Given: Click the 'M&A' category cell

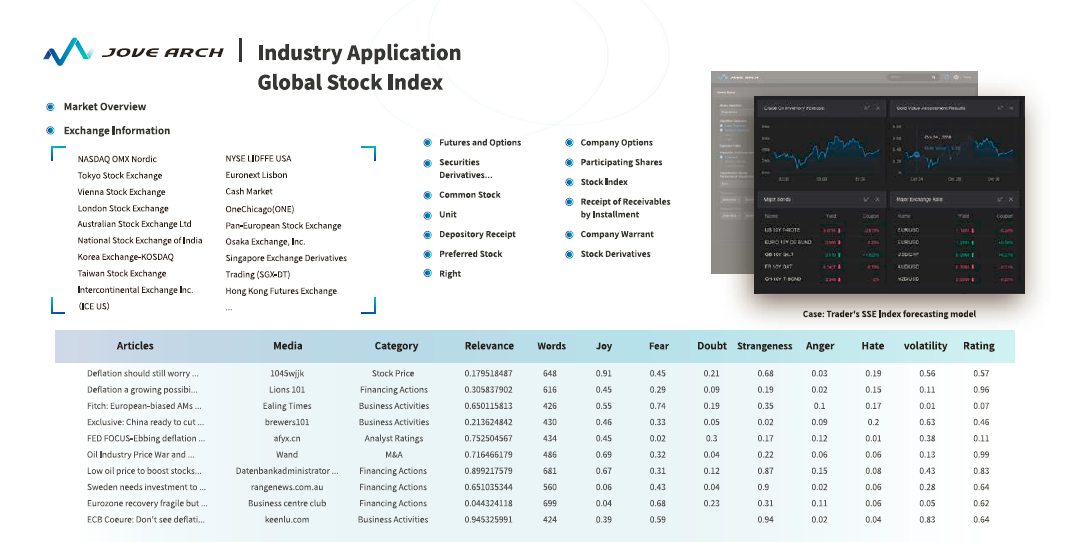Looking at the screenshot, I should click(x=393, y=454).
